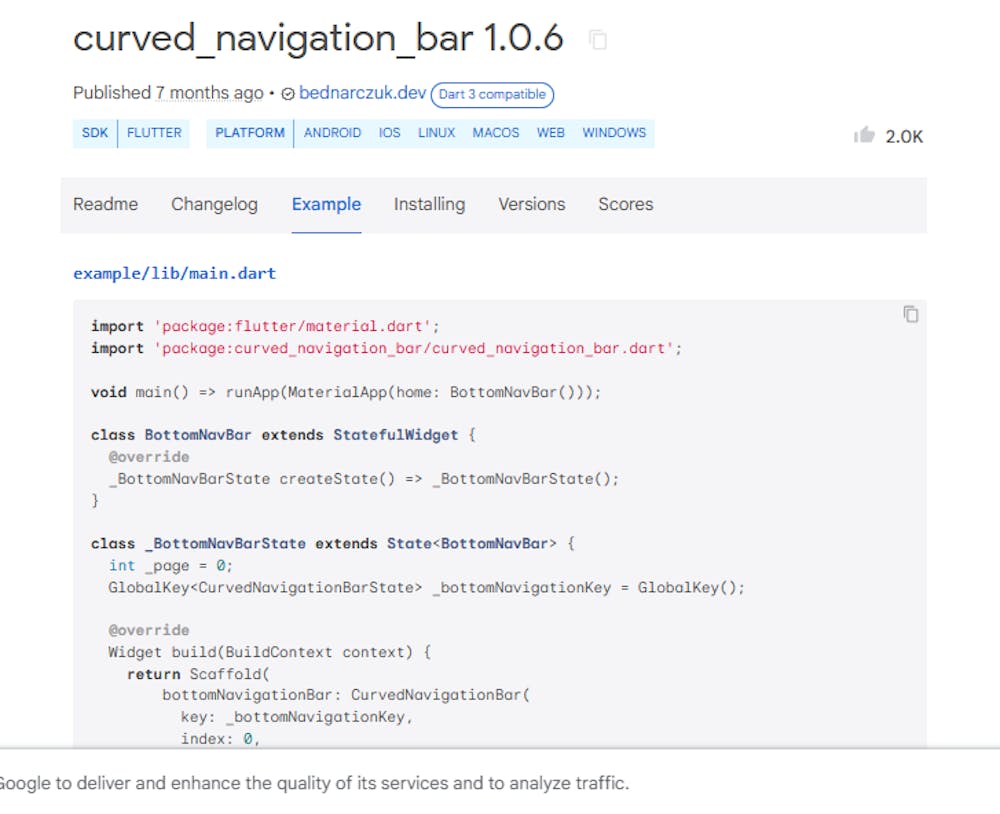Open the bednarczuk.dev publisher link
The height and width of the screenshot is (814, 1000).
[x=362, y=93]
